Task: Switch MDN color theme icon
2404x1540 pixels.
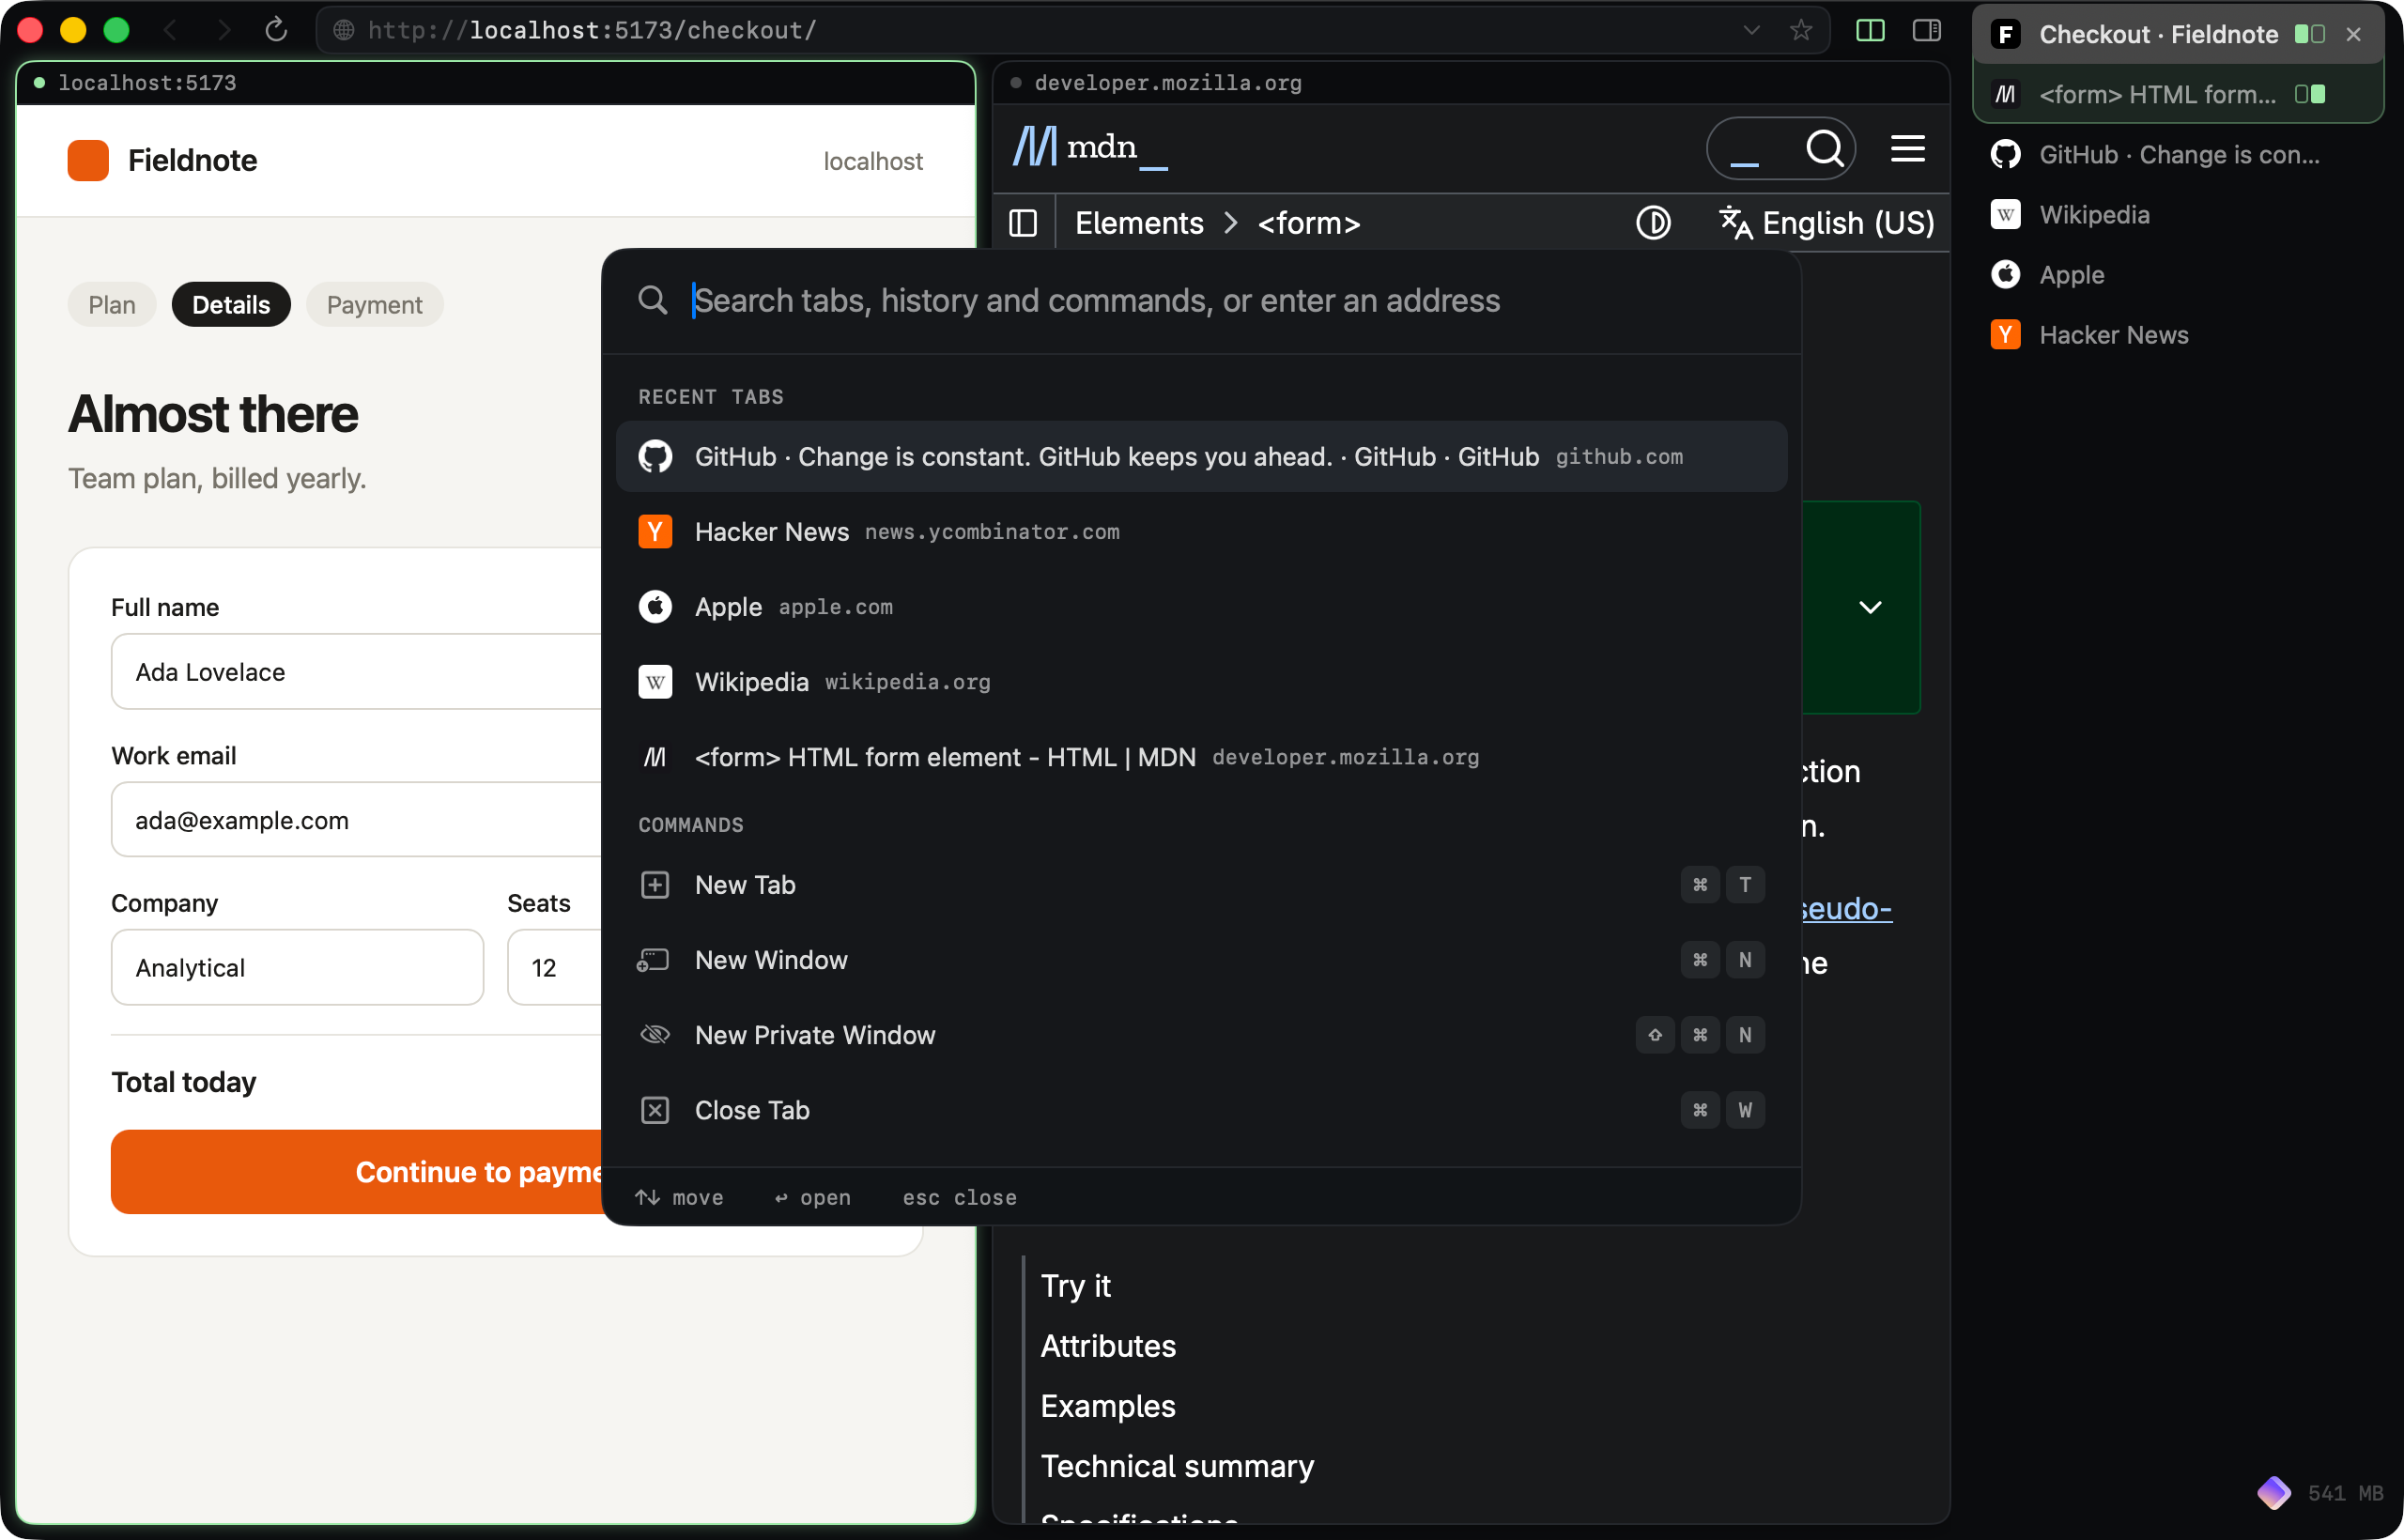Action: pyautogui.click(x=1653, y=222)
